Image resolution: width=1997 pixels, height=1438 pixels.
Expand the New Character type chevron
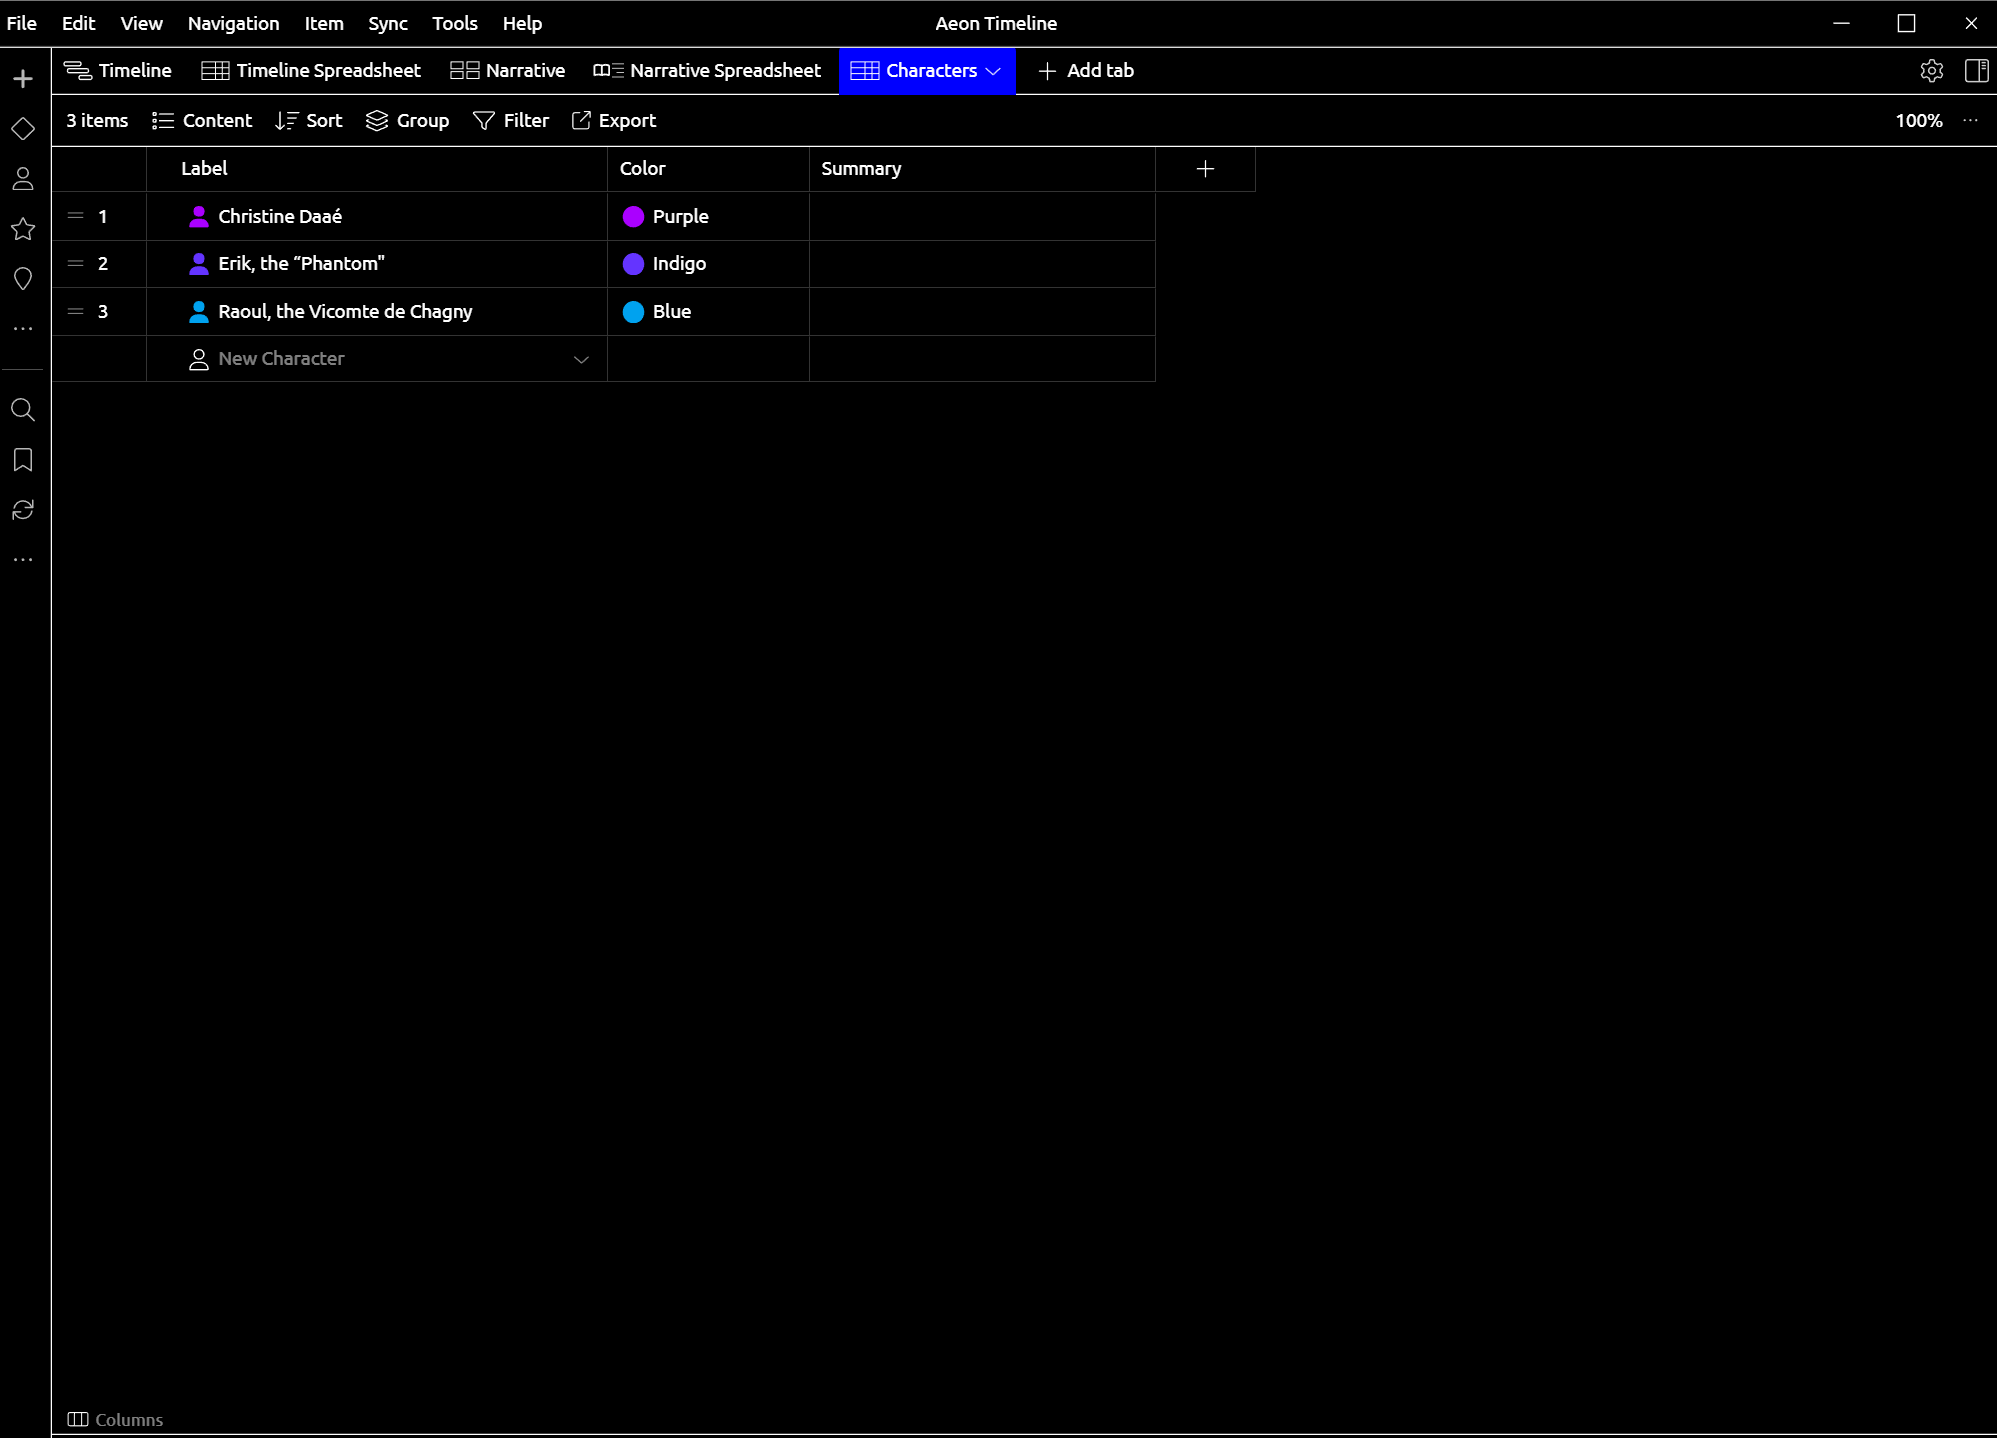tap(581, 360)
